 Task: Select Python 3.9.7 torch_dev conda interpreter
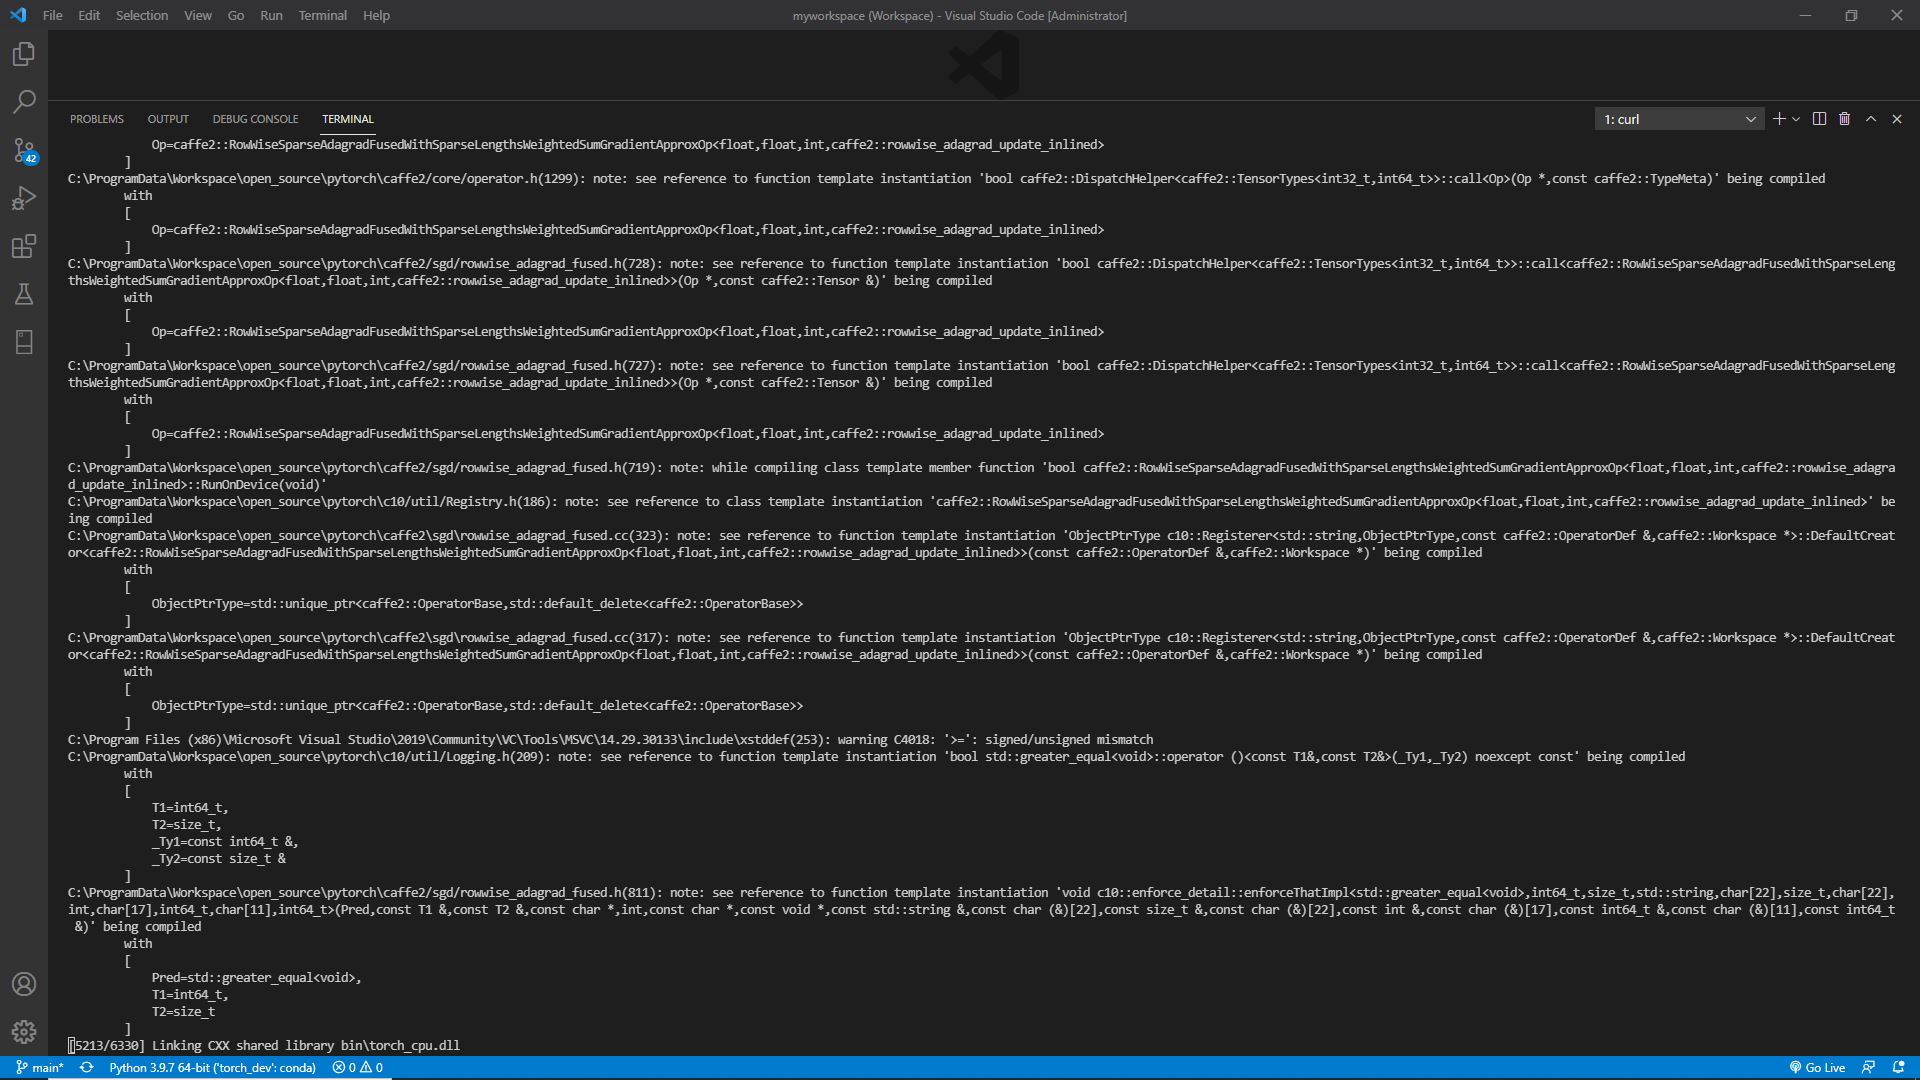point(212,1068)
